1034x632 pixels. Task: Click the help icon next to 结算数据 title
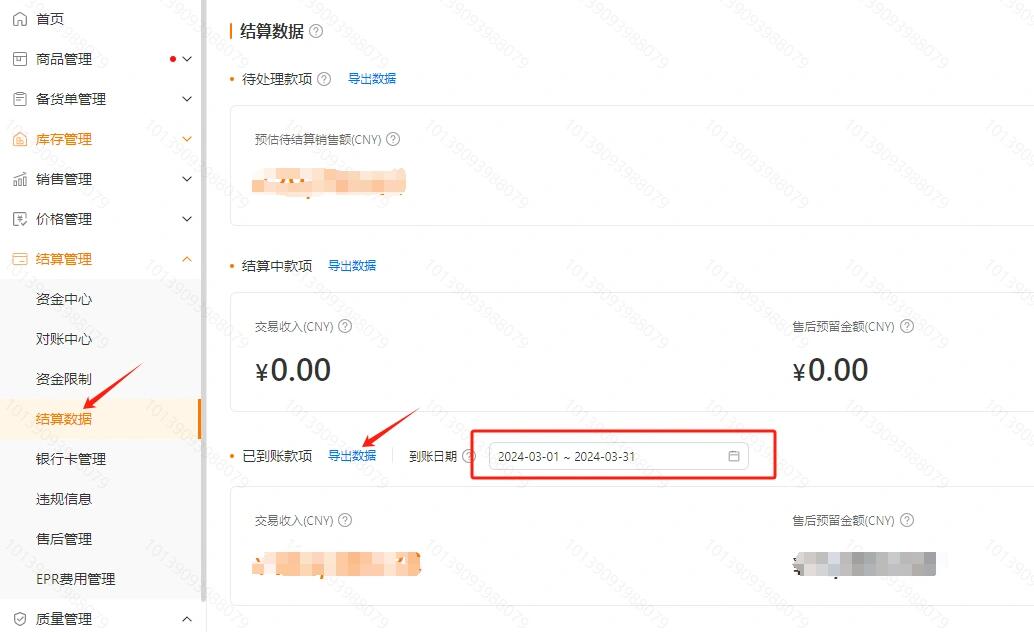click(316, 31)
